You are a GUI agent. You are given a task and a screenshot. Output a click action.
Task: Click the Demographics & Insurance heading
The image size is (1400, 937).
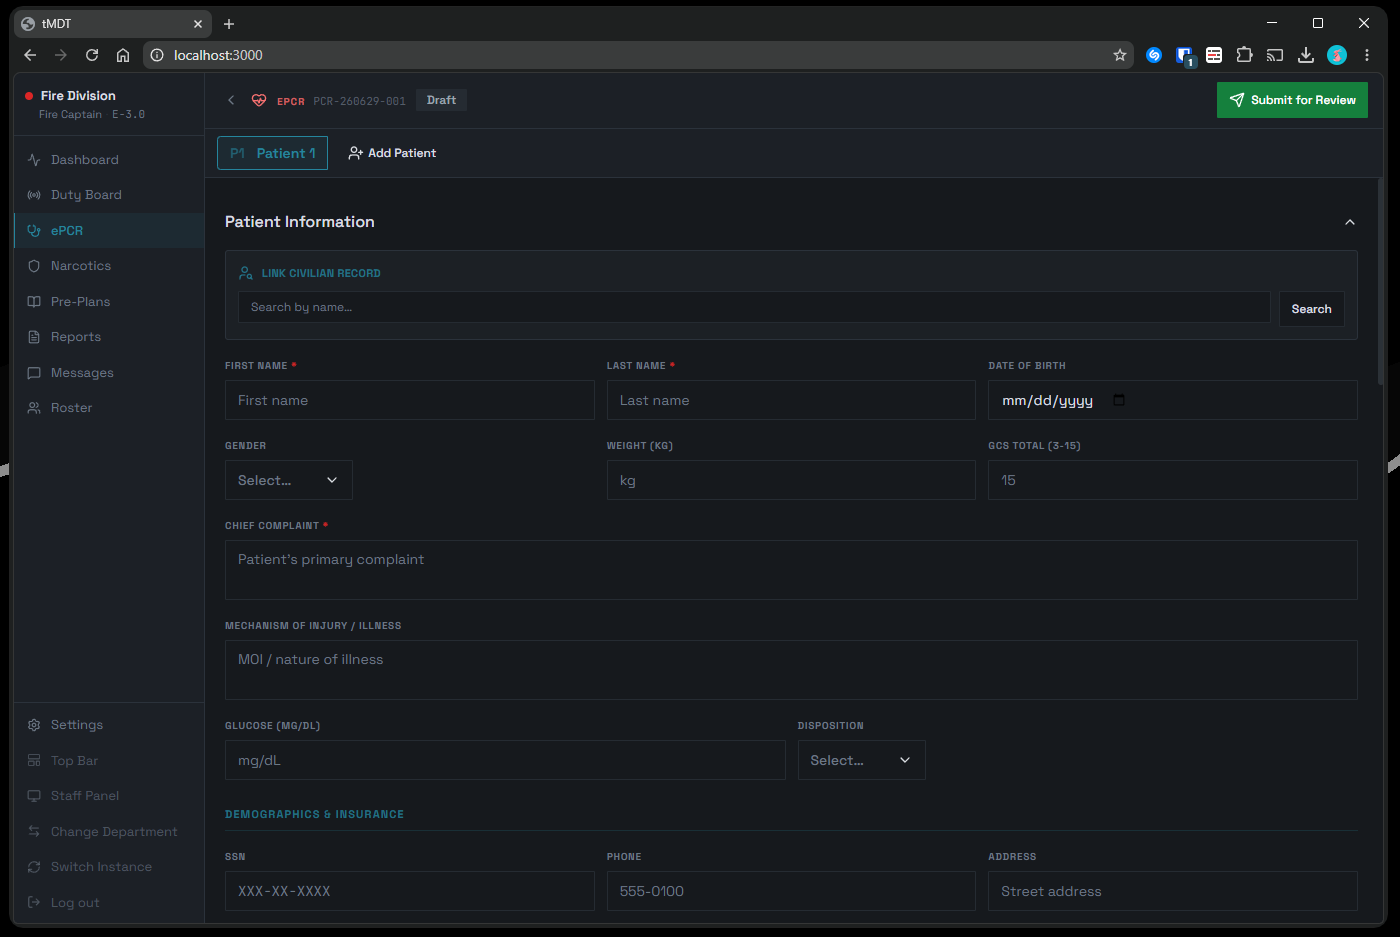click(315, 814)
